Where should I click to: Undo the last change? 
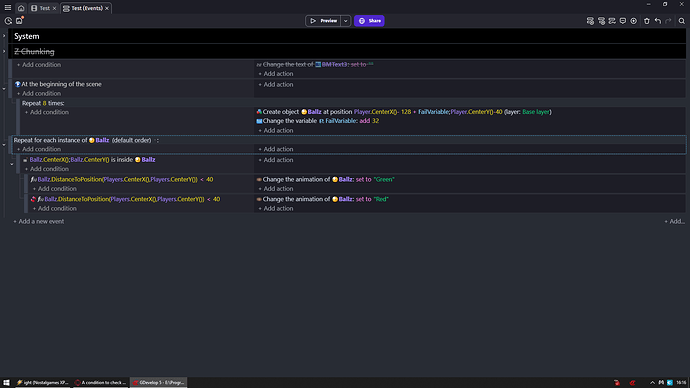pyautogui.click(x=657, y=21)
